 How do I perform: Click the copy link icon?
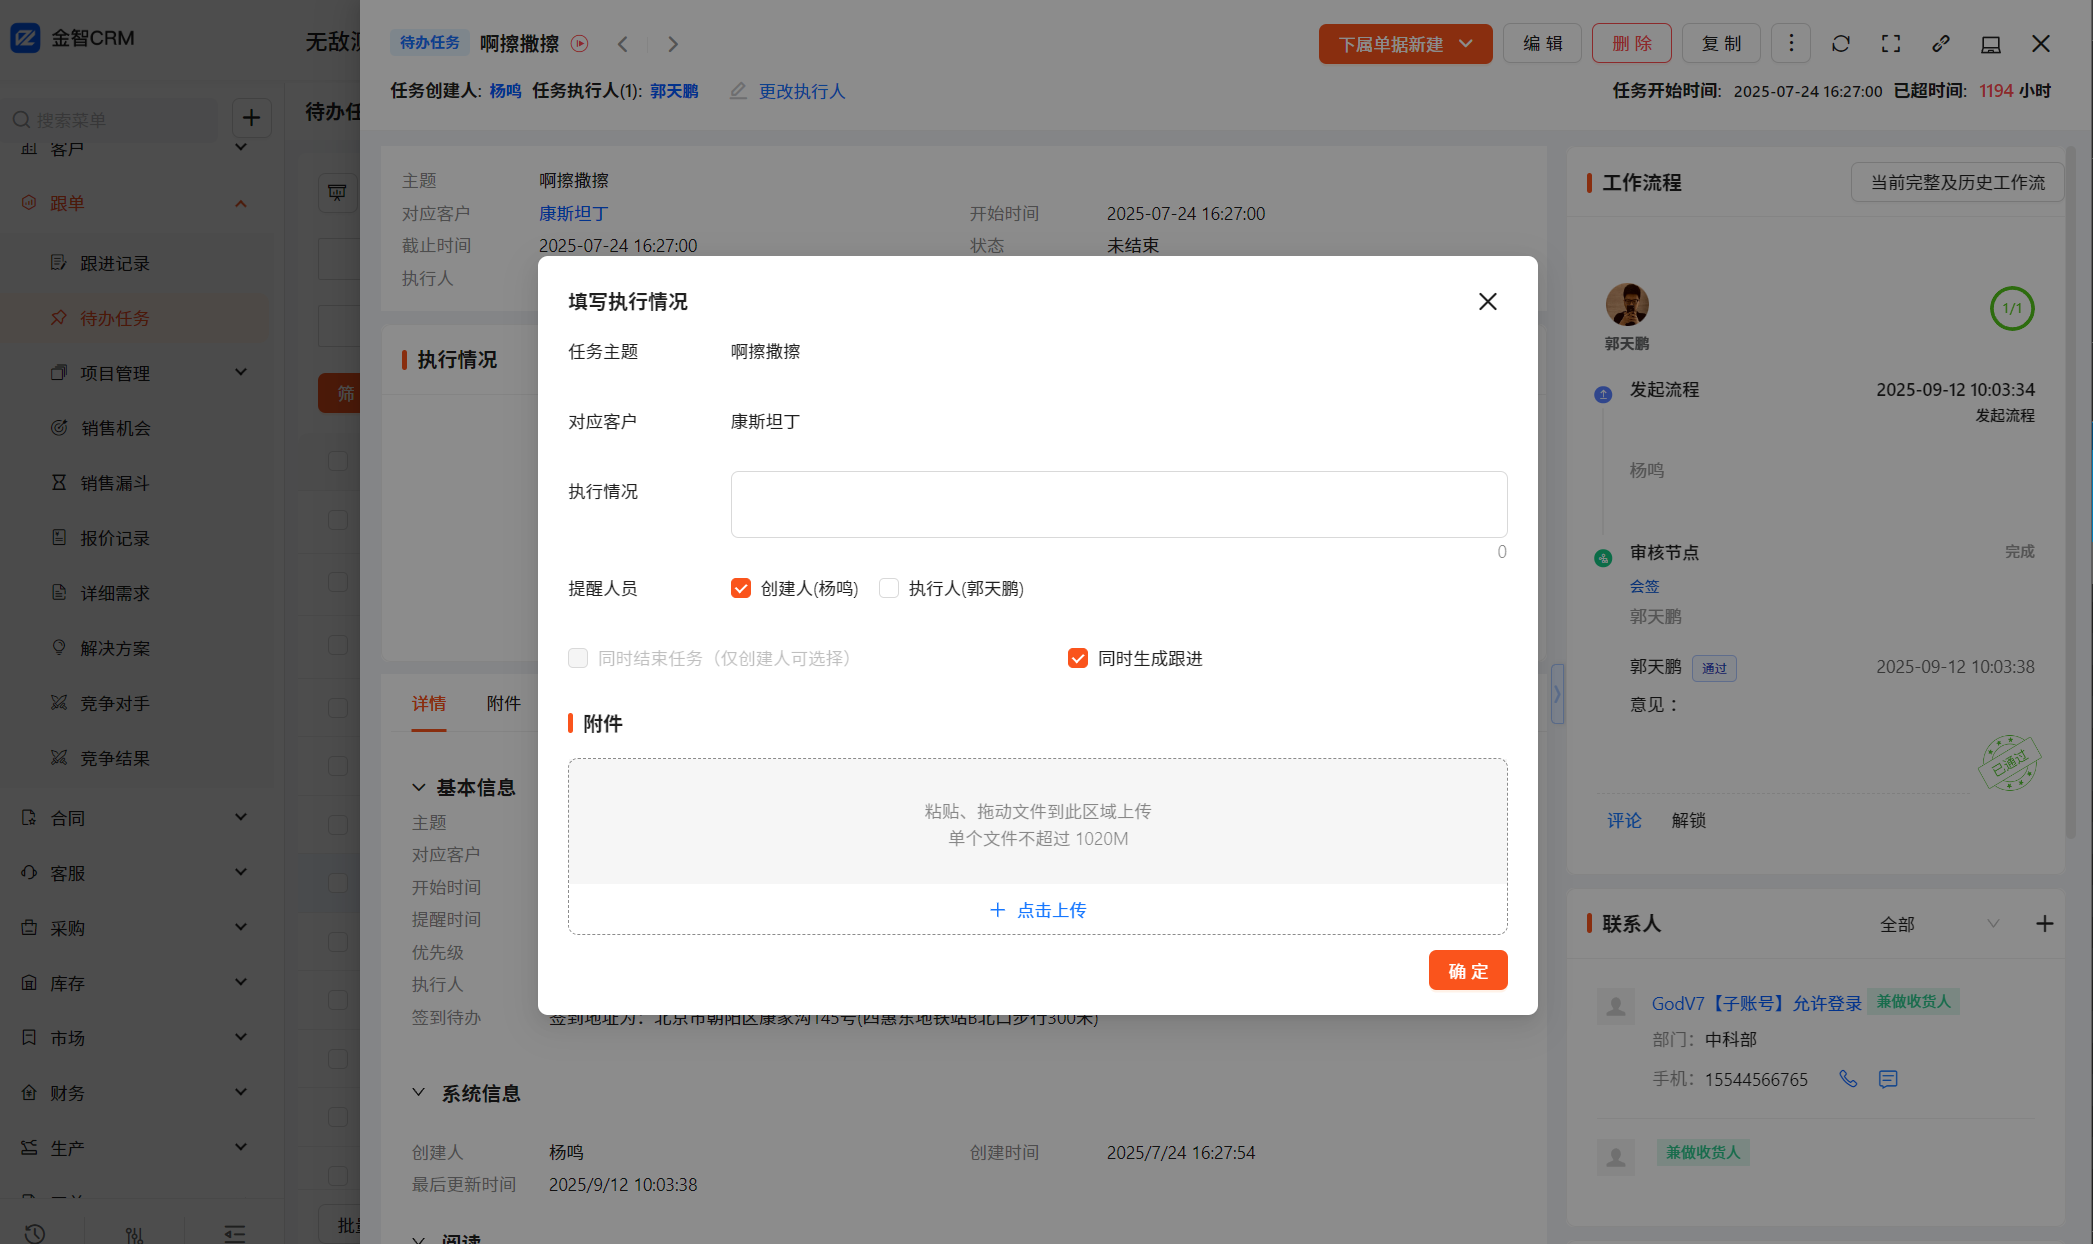(x=1941, y=44)
